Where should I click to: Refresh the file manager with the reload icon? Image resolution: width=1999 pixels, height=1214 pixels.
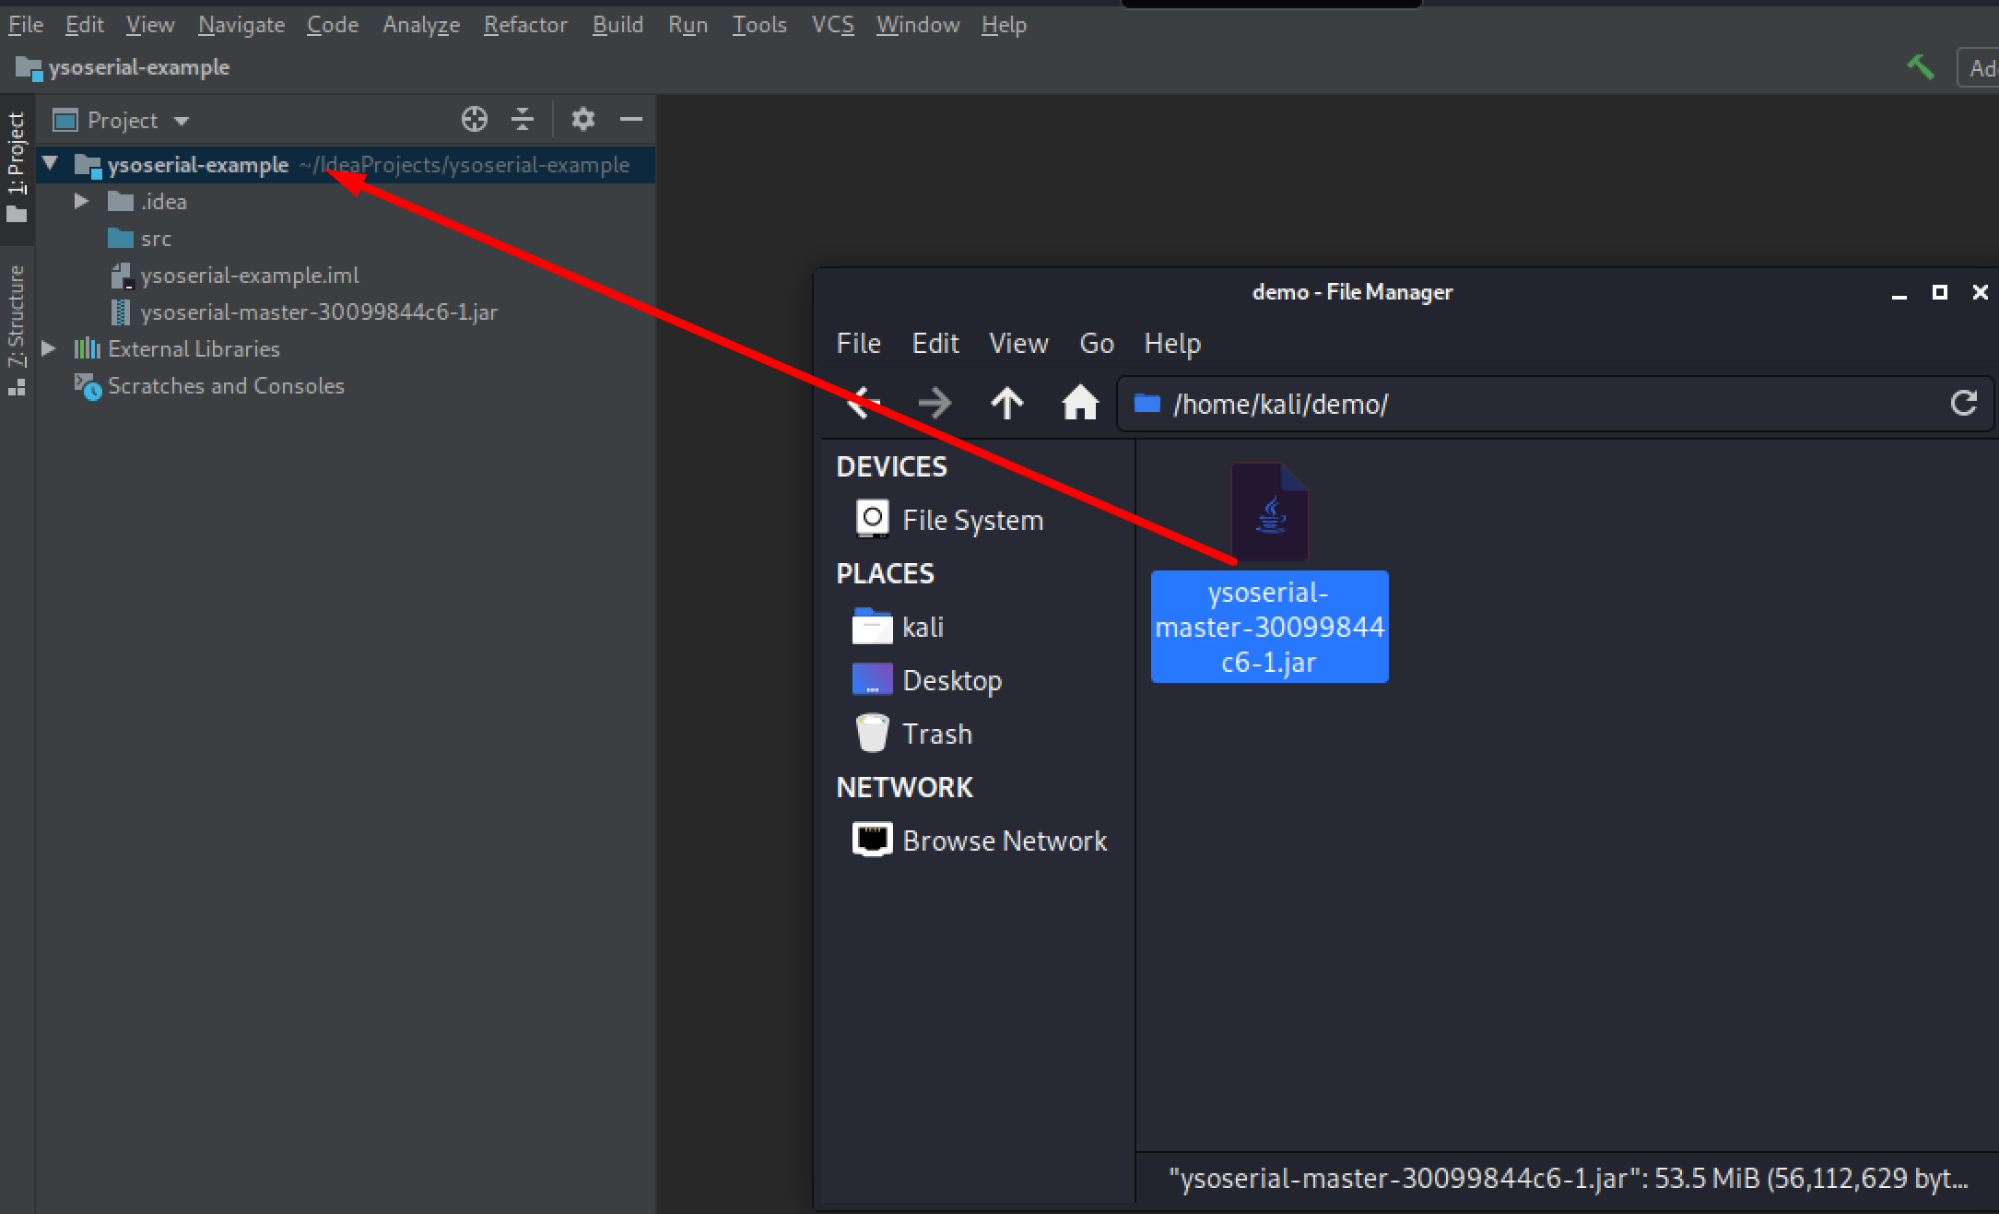[1963, 403]
